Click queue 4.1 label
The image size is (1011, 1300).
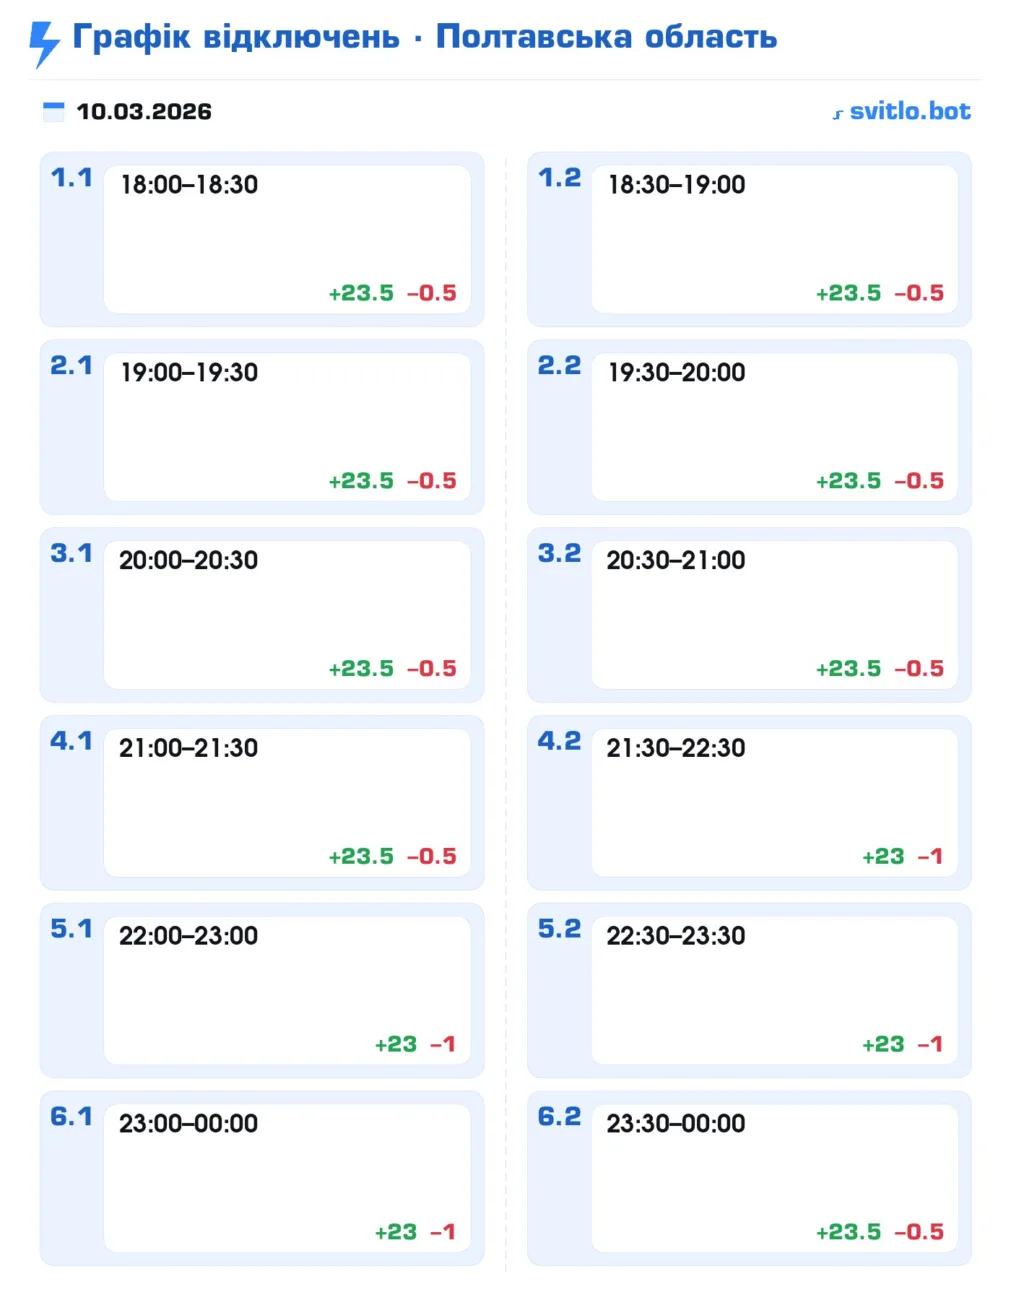pyautogui.click(x=71, y=742)
